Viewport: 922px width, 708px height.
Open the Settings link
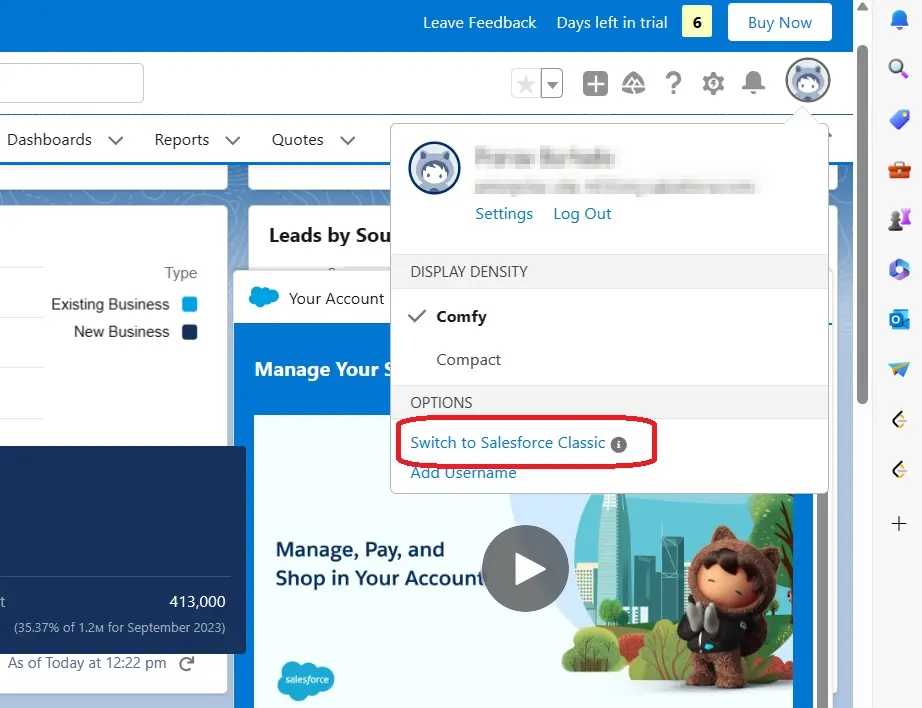coord(504,213)
